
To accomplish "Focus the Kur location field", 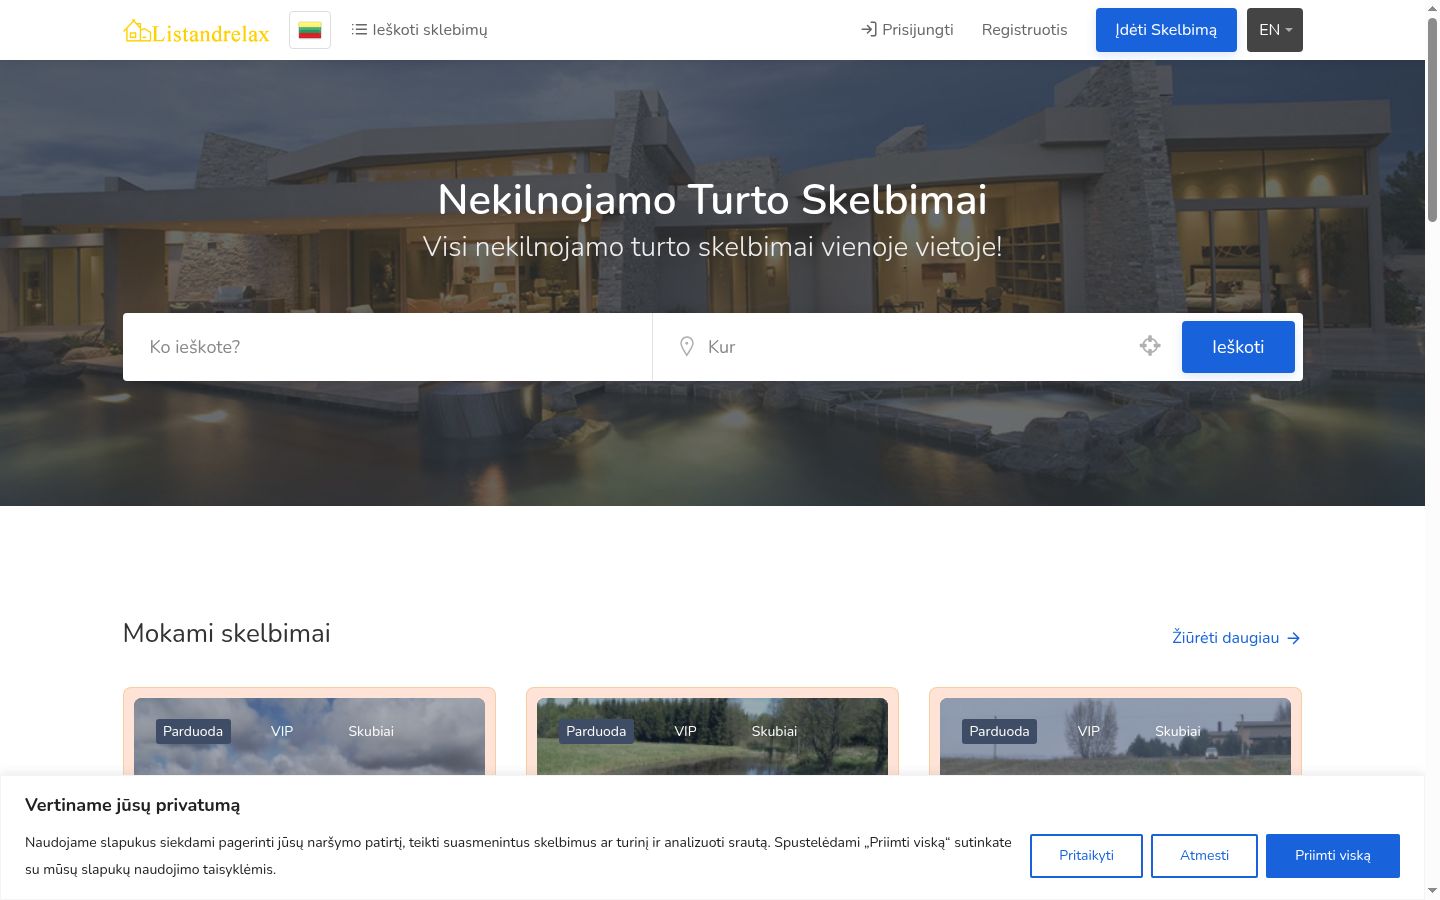I will point(915,347).
